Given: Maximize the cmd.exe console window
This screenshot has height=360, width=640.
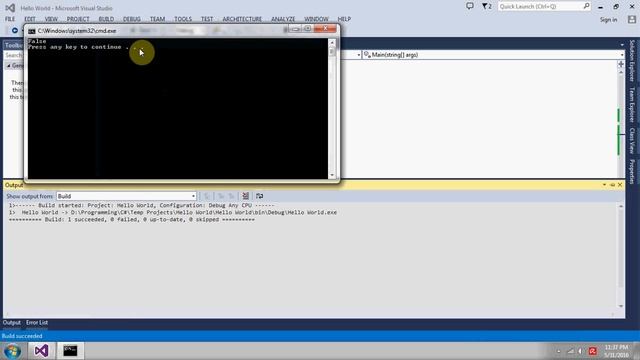Looking at the screenshot, I should coord(307,29).
